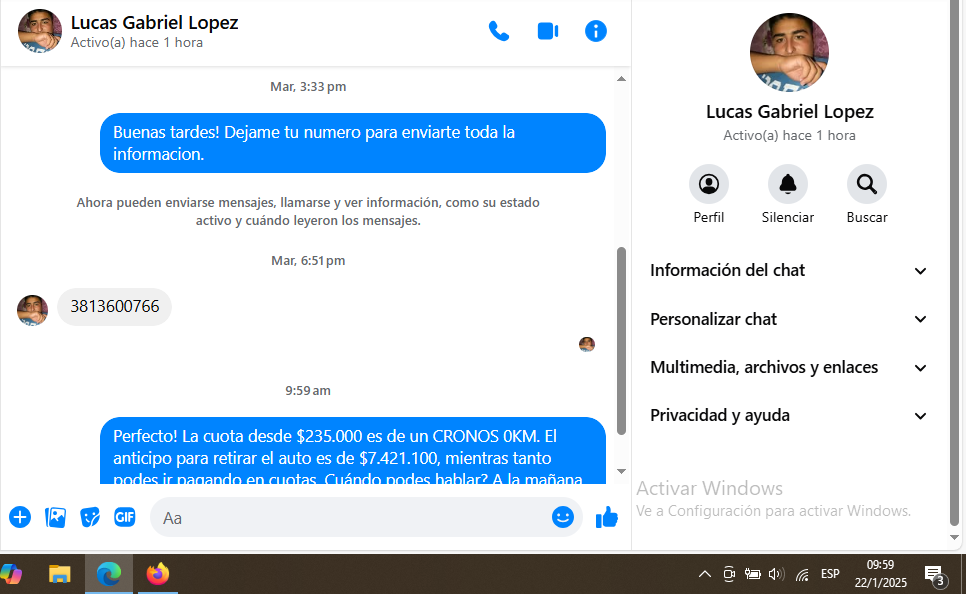Screen dimensions: 966x594
Task: Open the notification center with 3 notifications
Action: tap(935, 576)
